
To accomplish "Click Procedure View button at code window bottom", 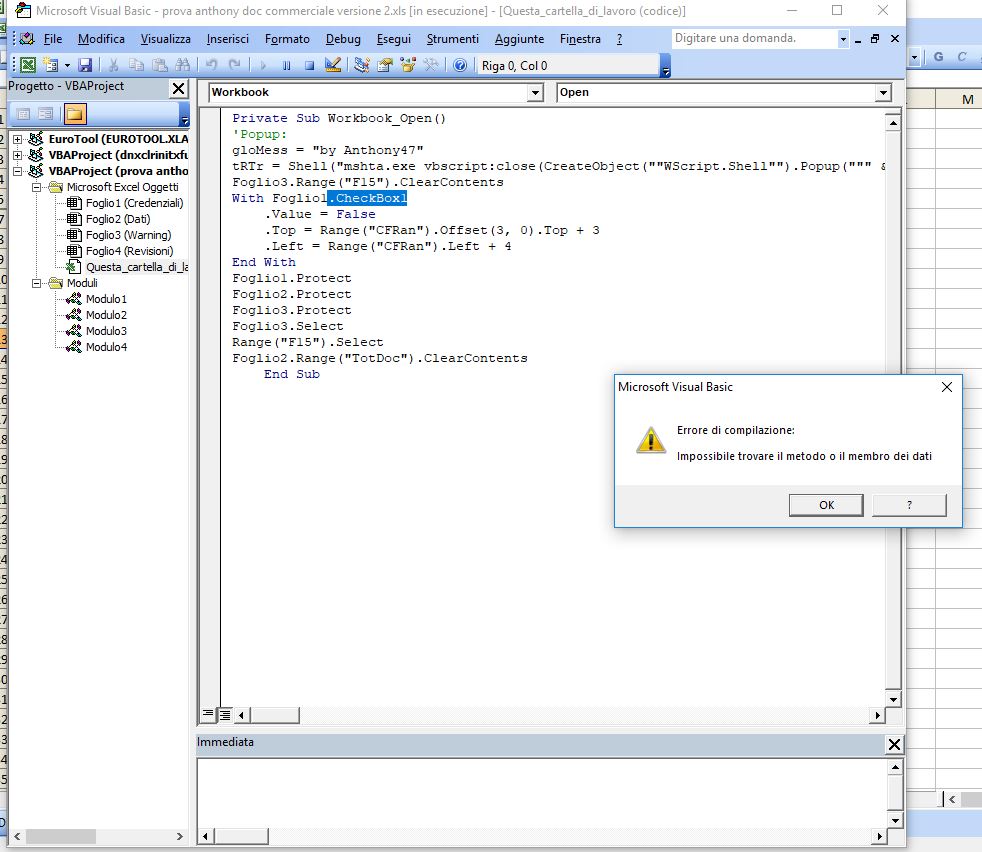I will tap(208, 714).
